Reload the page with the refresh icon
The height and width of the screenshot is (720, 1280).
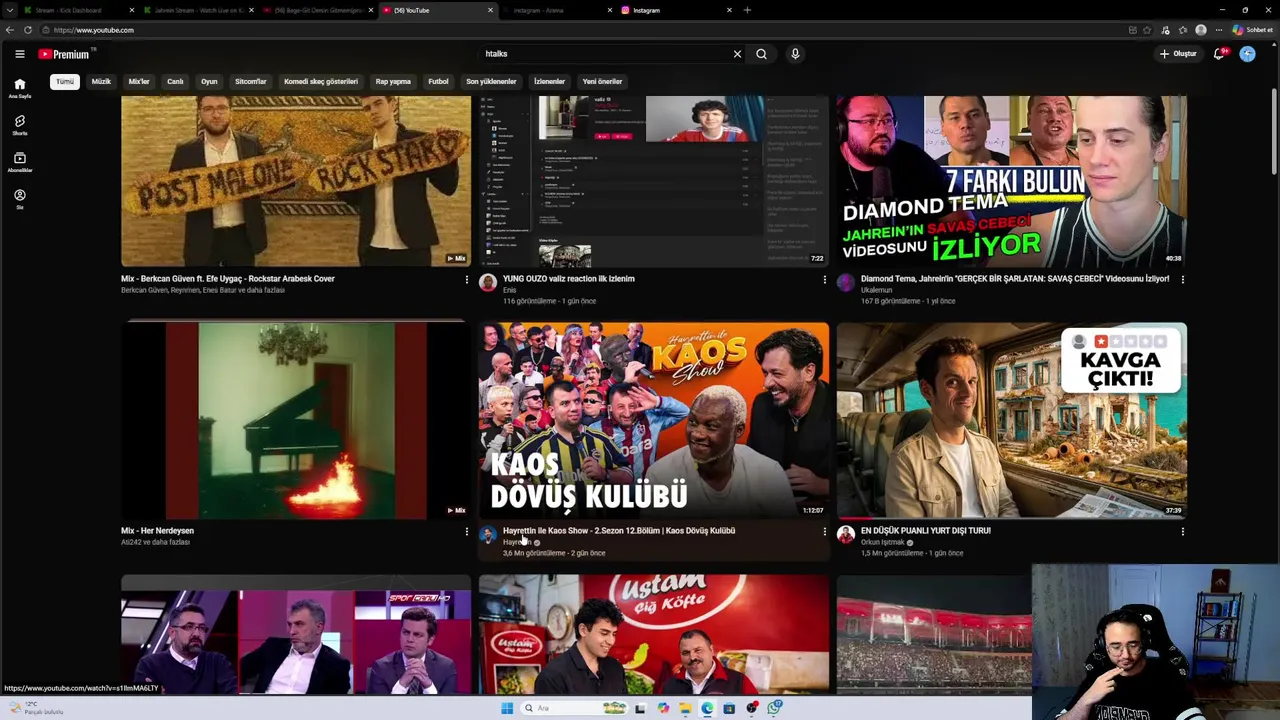[28, 30]
